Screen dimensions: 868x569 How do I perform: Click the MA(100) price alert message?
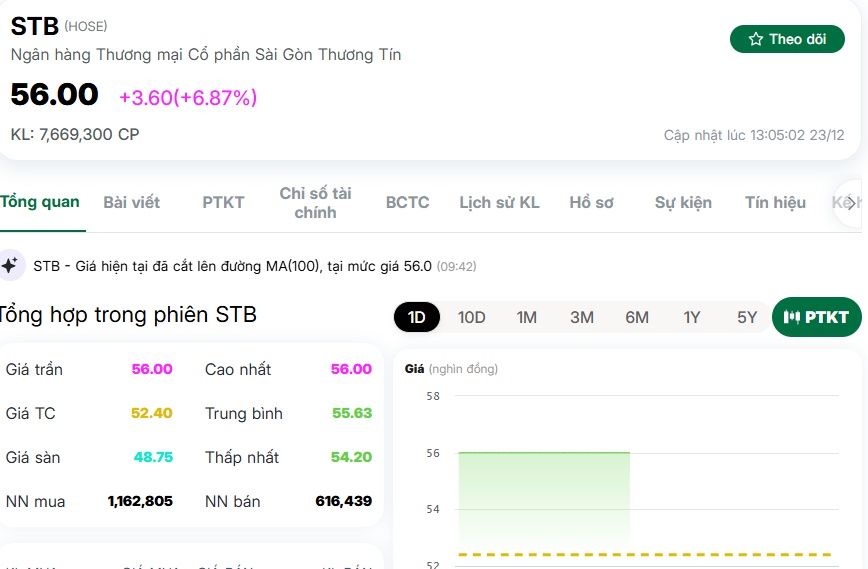tap(255, 266)
